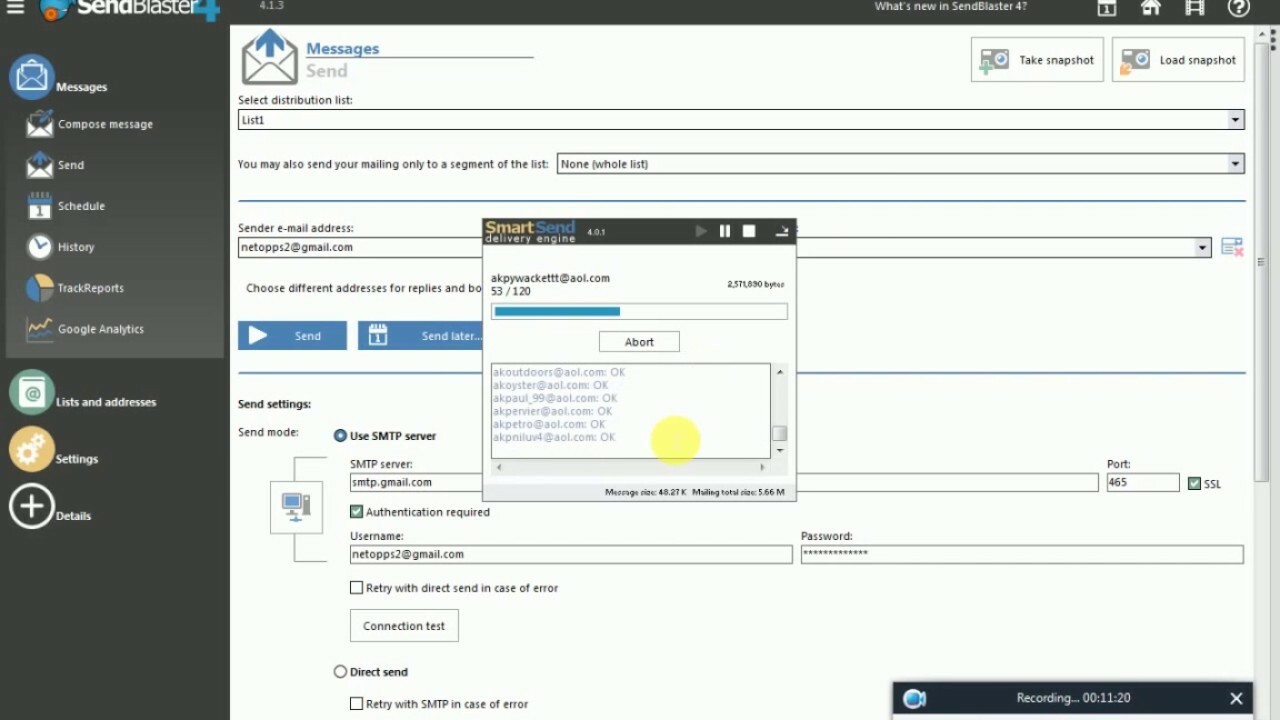This screenshot has height=720, width=1280.
Task: Expand the distribution list dropdown
Action: click(1236, 120)
